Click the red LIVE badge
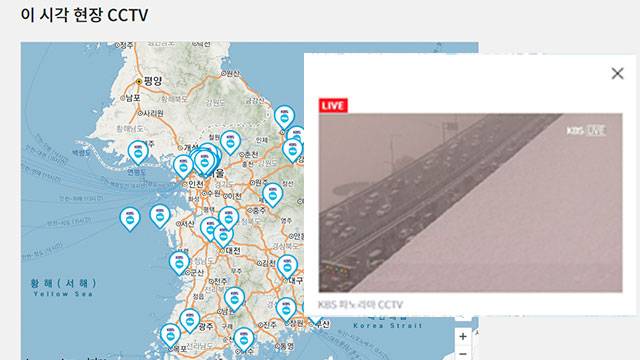Screen dimensions: 640x360 pyautogui.click(x=333, y=105)
